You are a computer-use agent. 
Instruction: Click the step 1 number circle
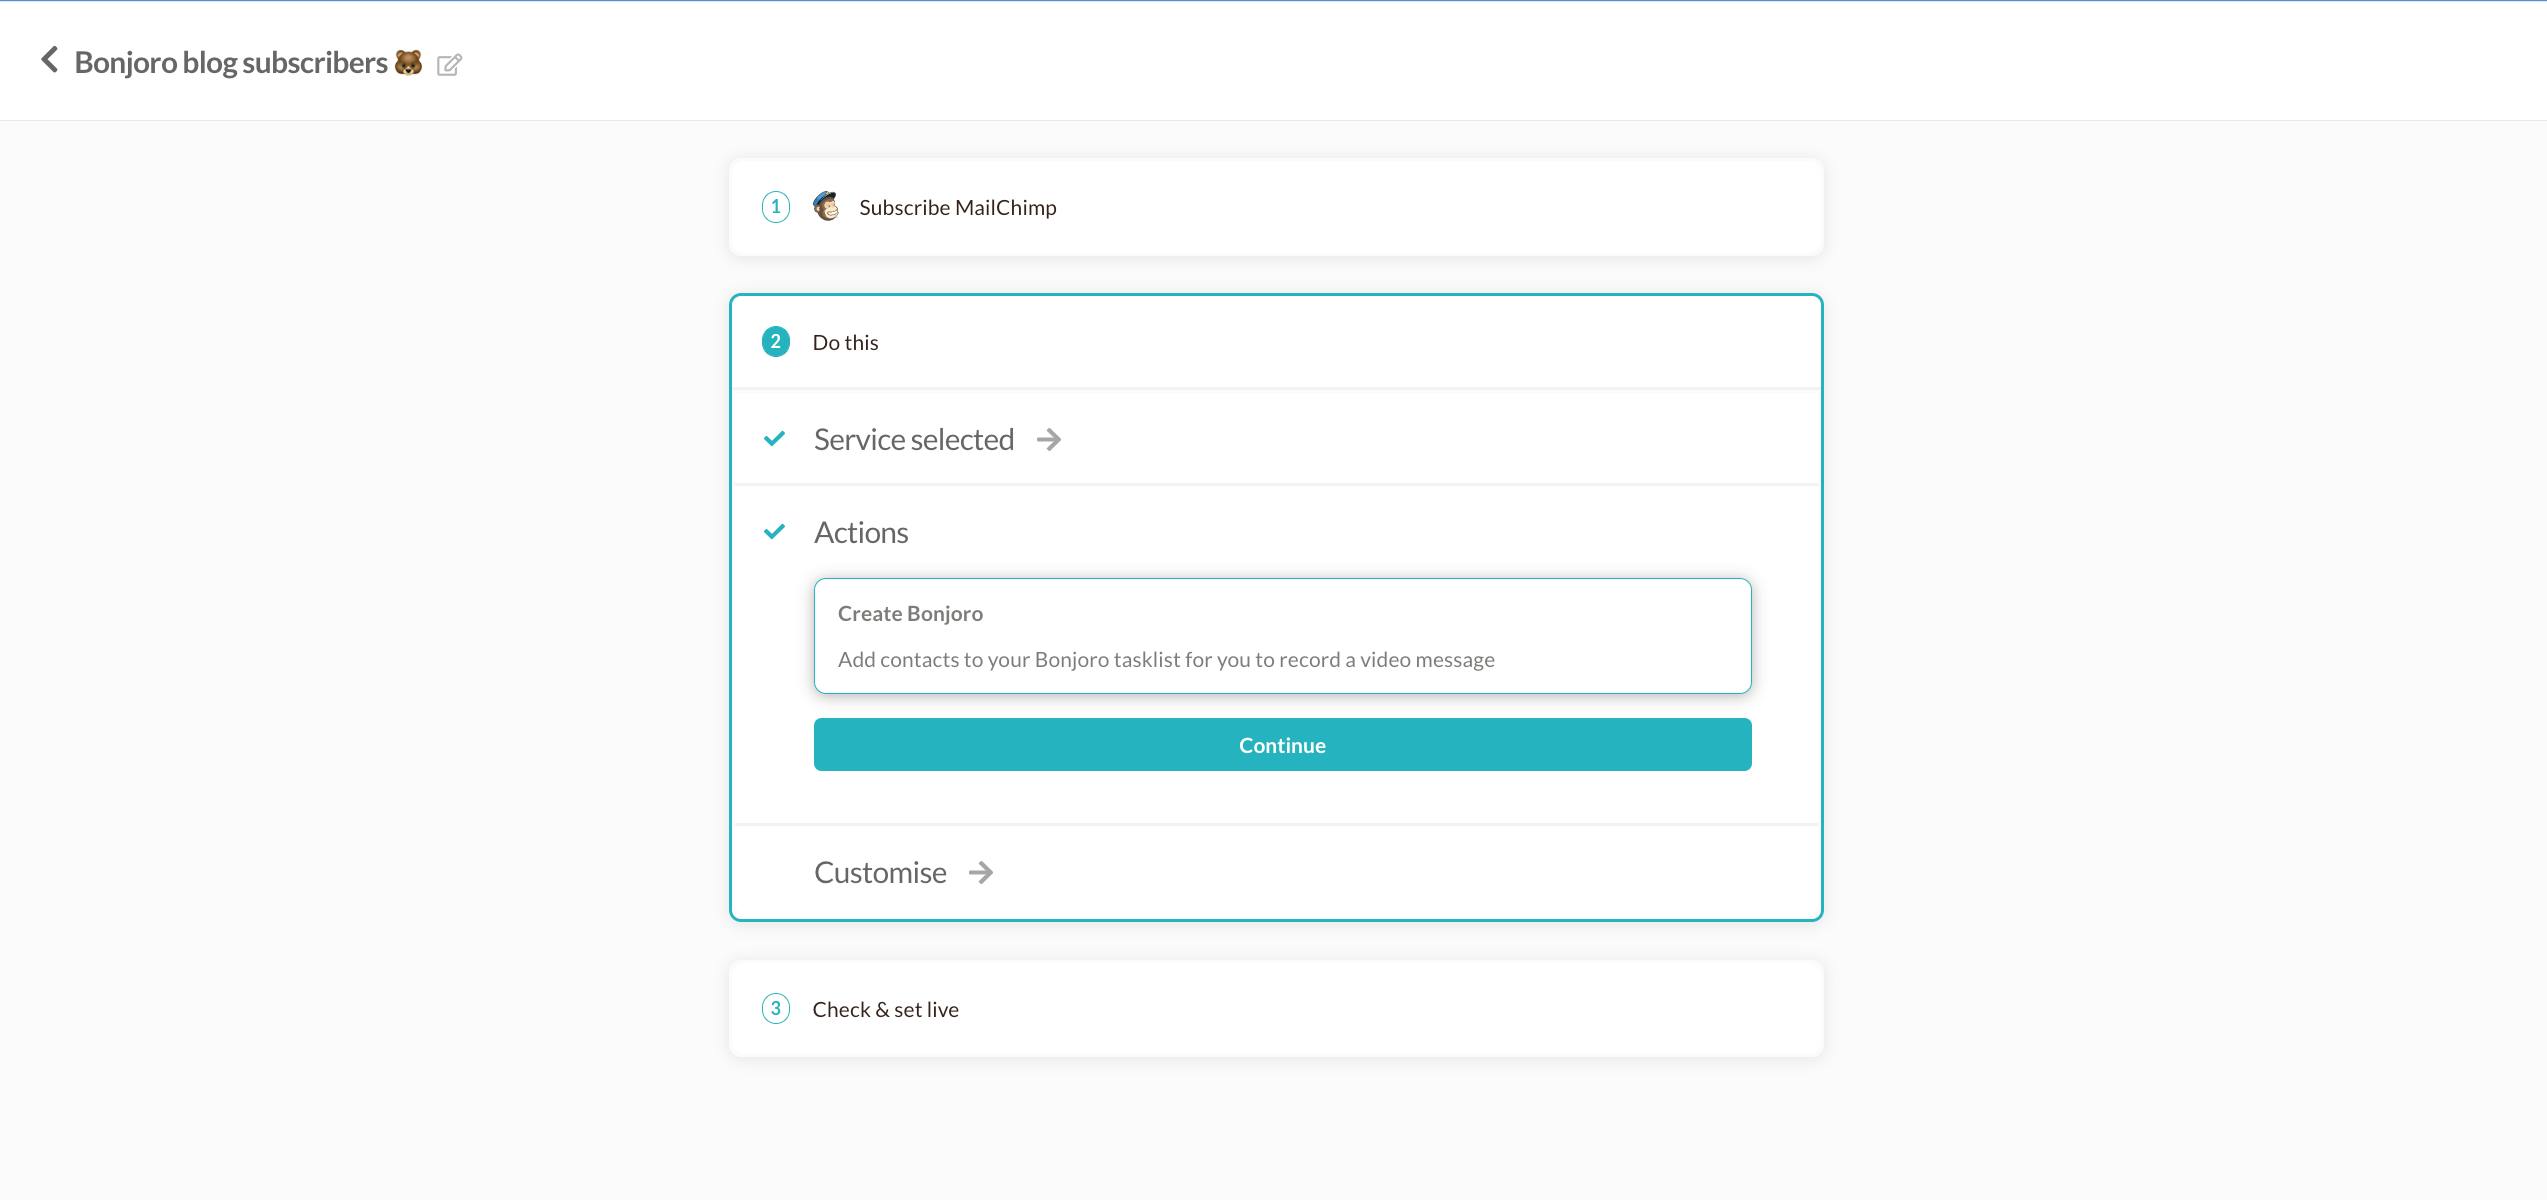776,207
